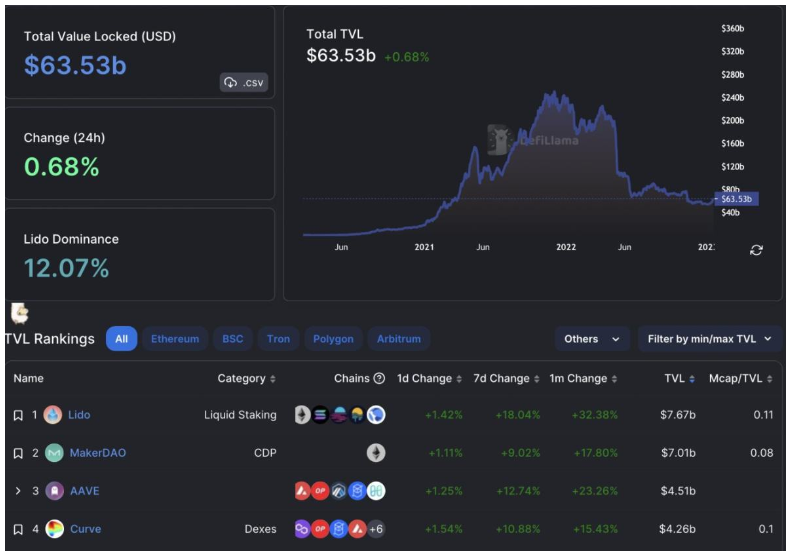Image resolution: width=791 pixels, height=555 pixels.
Task: Filter rankings by BSC
Action: coord(233,339)
